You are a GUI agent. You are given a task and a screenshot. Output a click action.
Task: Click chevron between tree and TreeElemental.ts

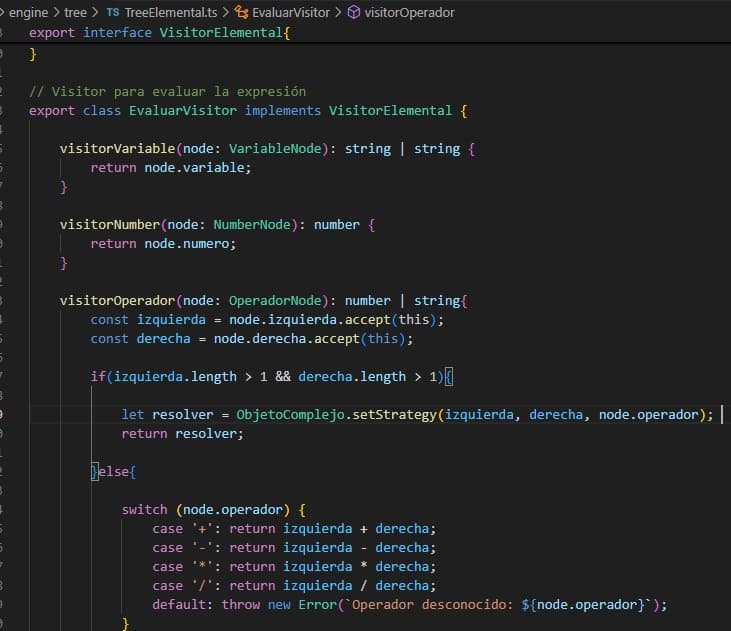pyautogui.click(x=95, y=13)
